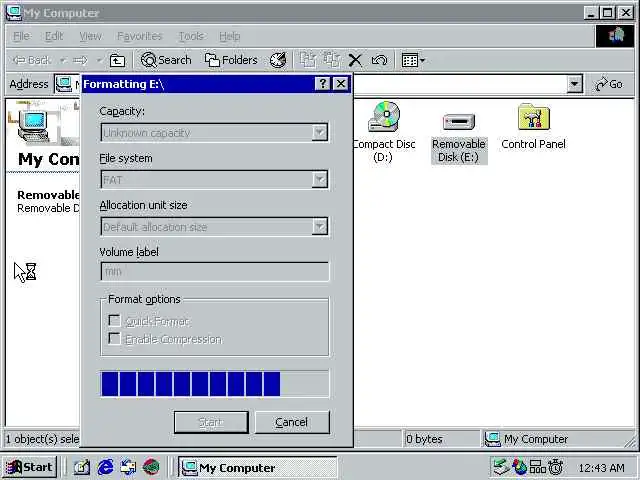Click the Search toolbar button
Image resolution: width=640 pixels, height=480 pixels.
coord(166,60)
